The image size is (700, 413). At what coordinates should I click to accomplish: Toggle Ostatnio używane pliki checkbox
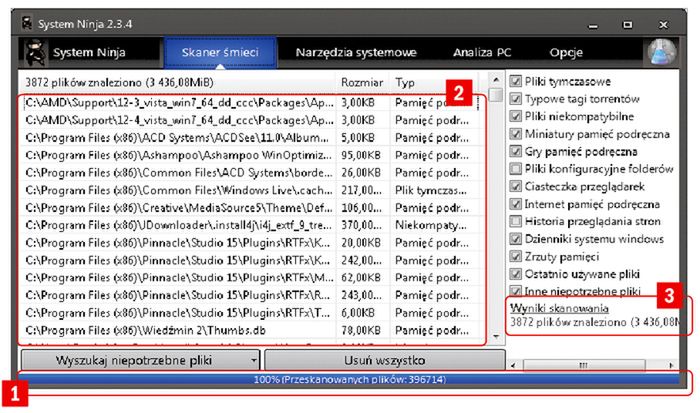[516, 274]
